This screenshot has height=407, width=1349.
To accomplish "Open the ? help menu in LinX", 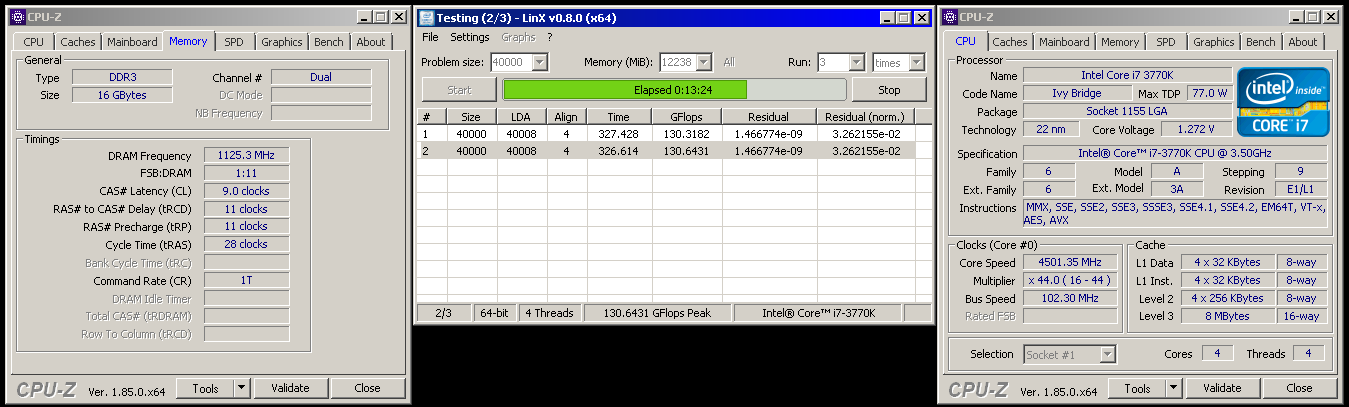I will click(x=550, y=37).
